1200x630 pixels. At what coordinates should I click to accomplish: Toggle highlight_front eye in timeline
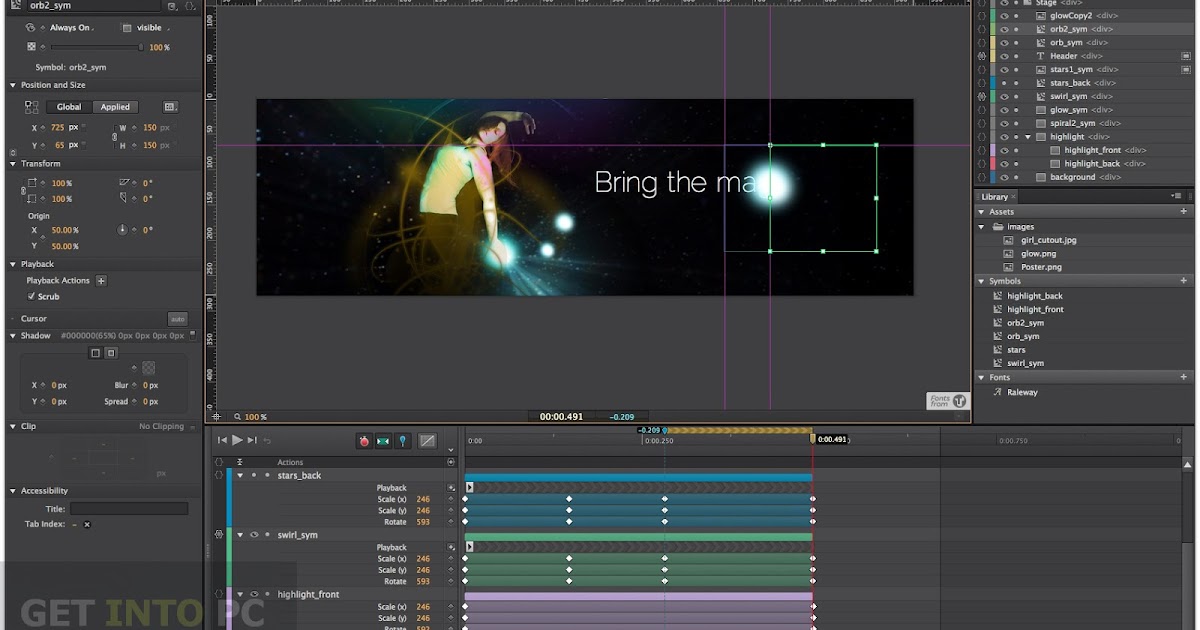[254, 594]
